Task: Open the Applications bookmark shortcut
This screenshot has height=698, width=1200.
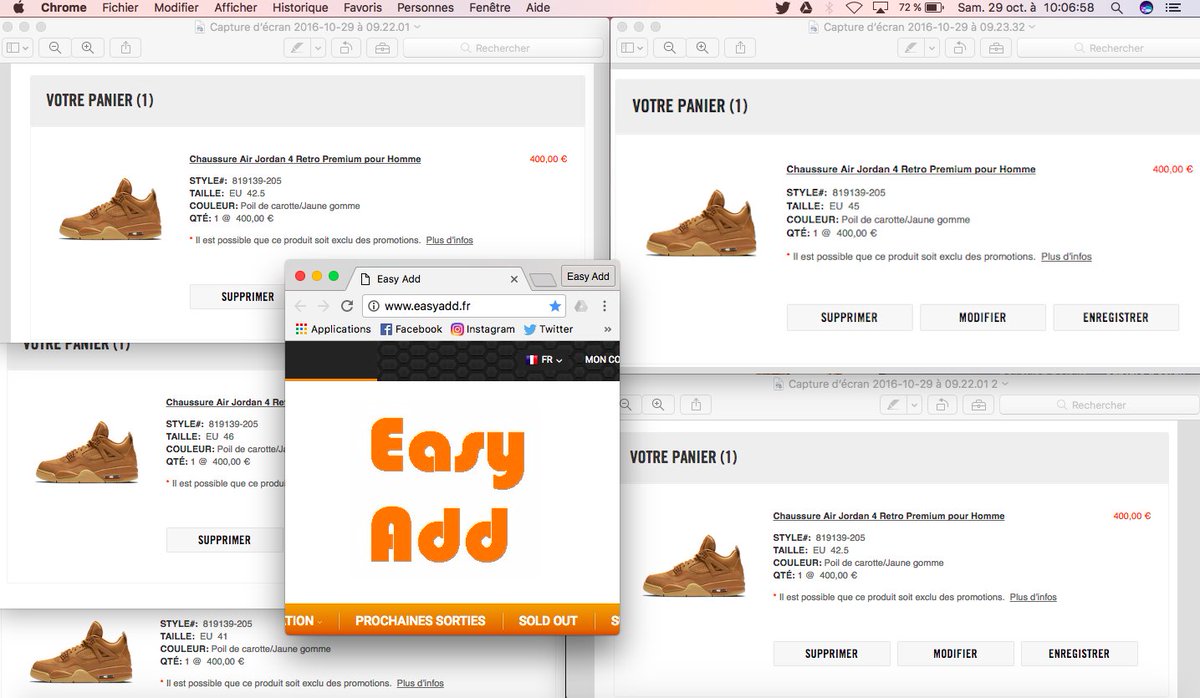Action: (x=333, y=329)
